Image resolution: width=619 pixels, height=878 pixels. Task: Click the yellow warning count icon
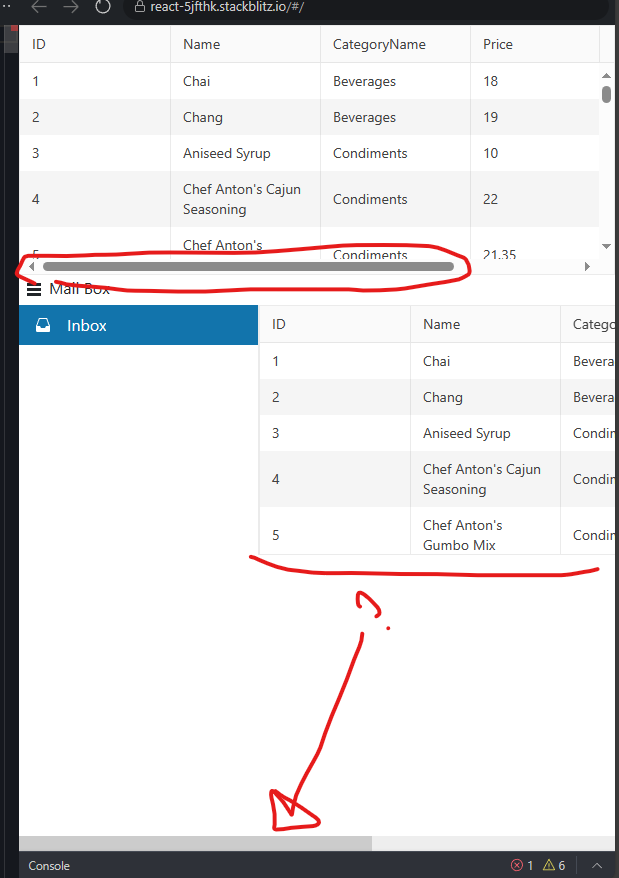click(x=549, y=865)
